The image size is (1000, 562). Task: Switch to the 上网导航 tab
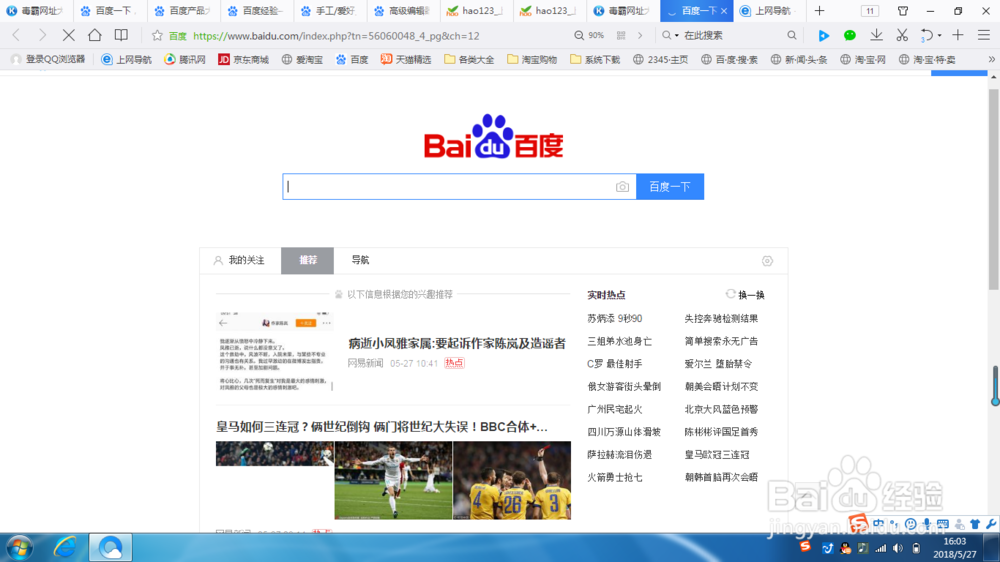[768, 11]
